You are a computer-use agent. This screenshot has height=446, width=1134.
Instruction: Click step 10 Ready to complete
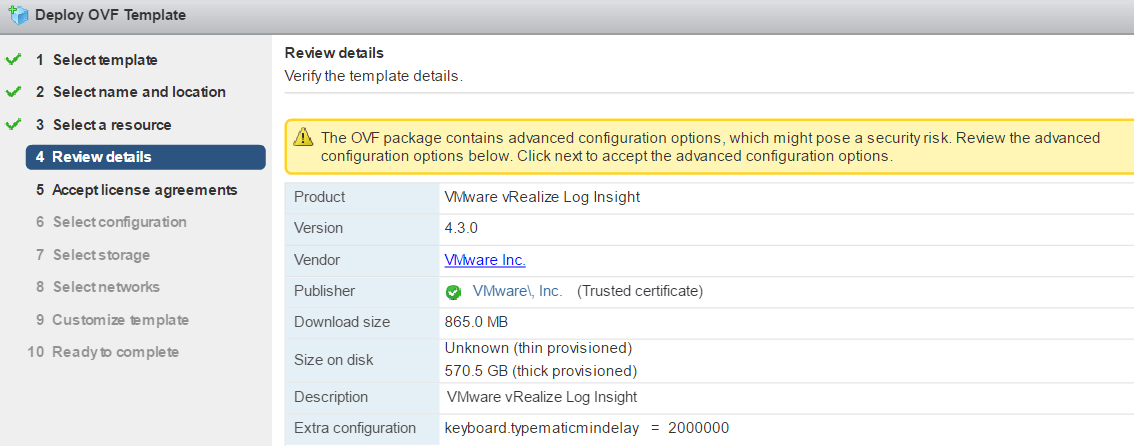click(103, 352)
